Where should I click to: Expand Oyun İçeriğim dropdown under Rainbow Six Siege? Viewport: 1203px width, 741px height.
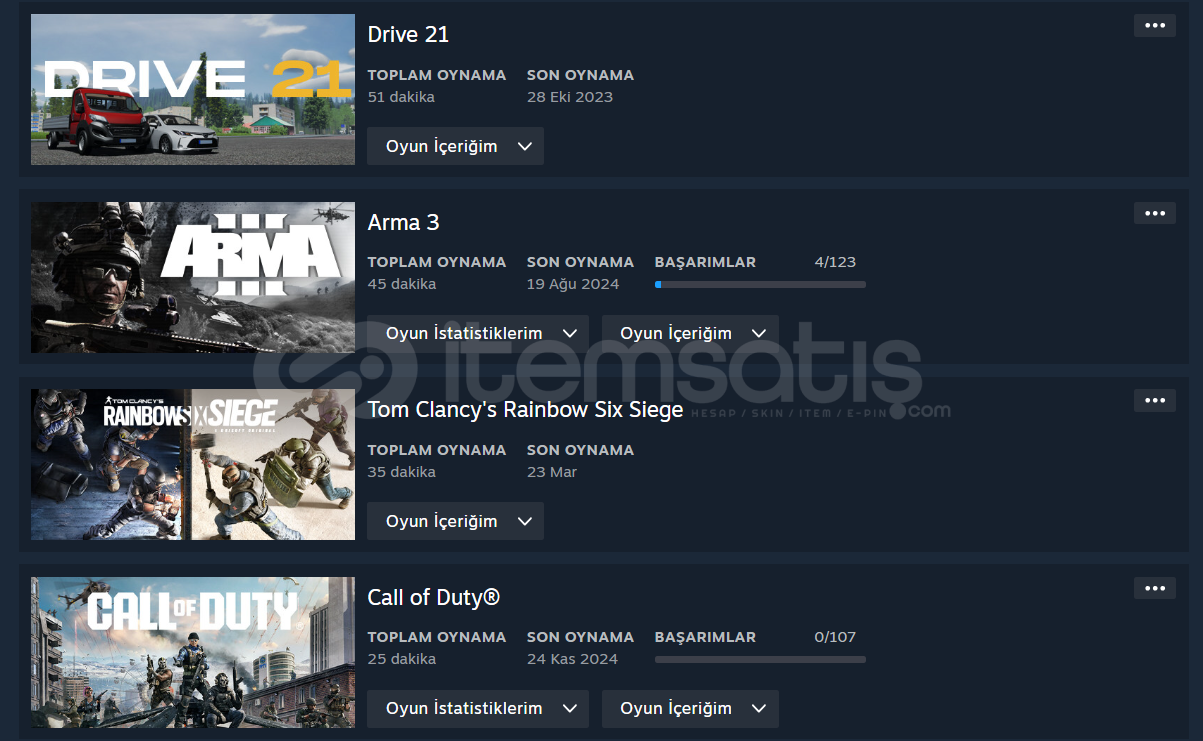tap(455, 521)
